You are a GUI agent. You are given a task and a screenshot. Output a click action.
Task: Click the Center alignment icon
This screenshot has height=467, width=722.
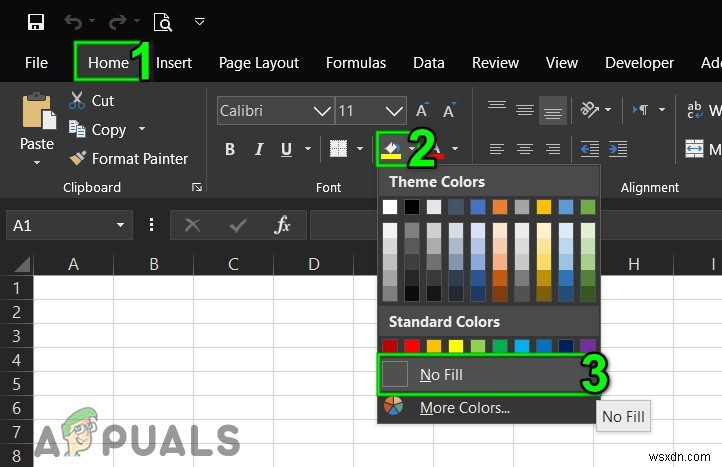coord(525,149)
